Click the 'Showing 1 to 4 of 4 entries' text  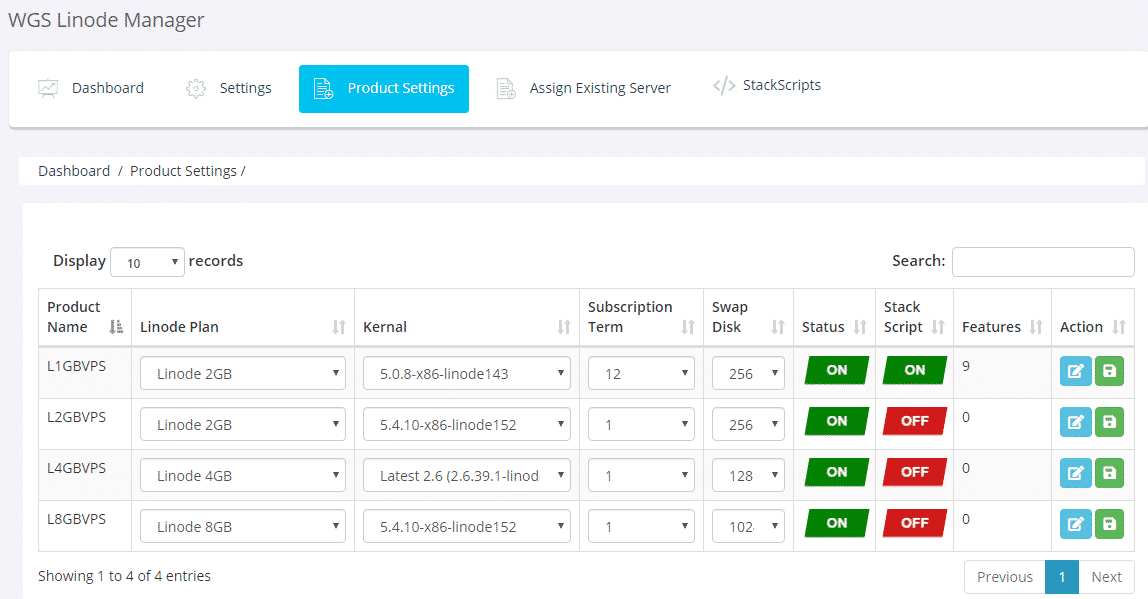124,576
